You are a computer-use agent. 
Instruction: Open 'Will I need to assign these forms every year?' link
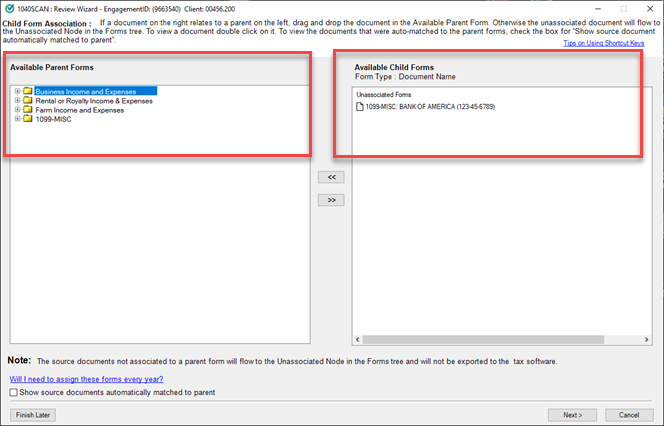tap(86, 379)
